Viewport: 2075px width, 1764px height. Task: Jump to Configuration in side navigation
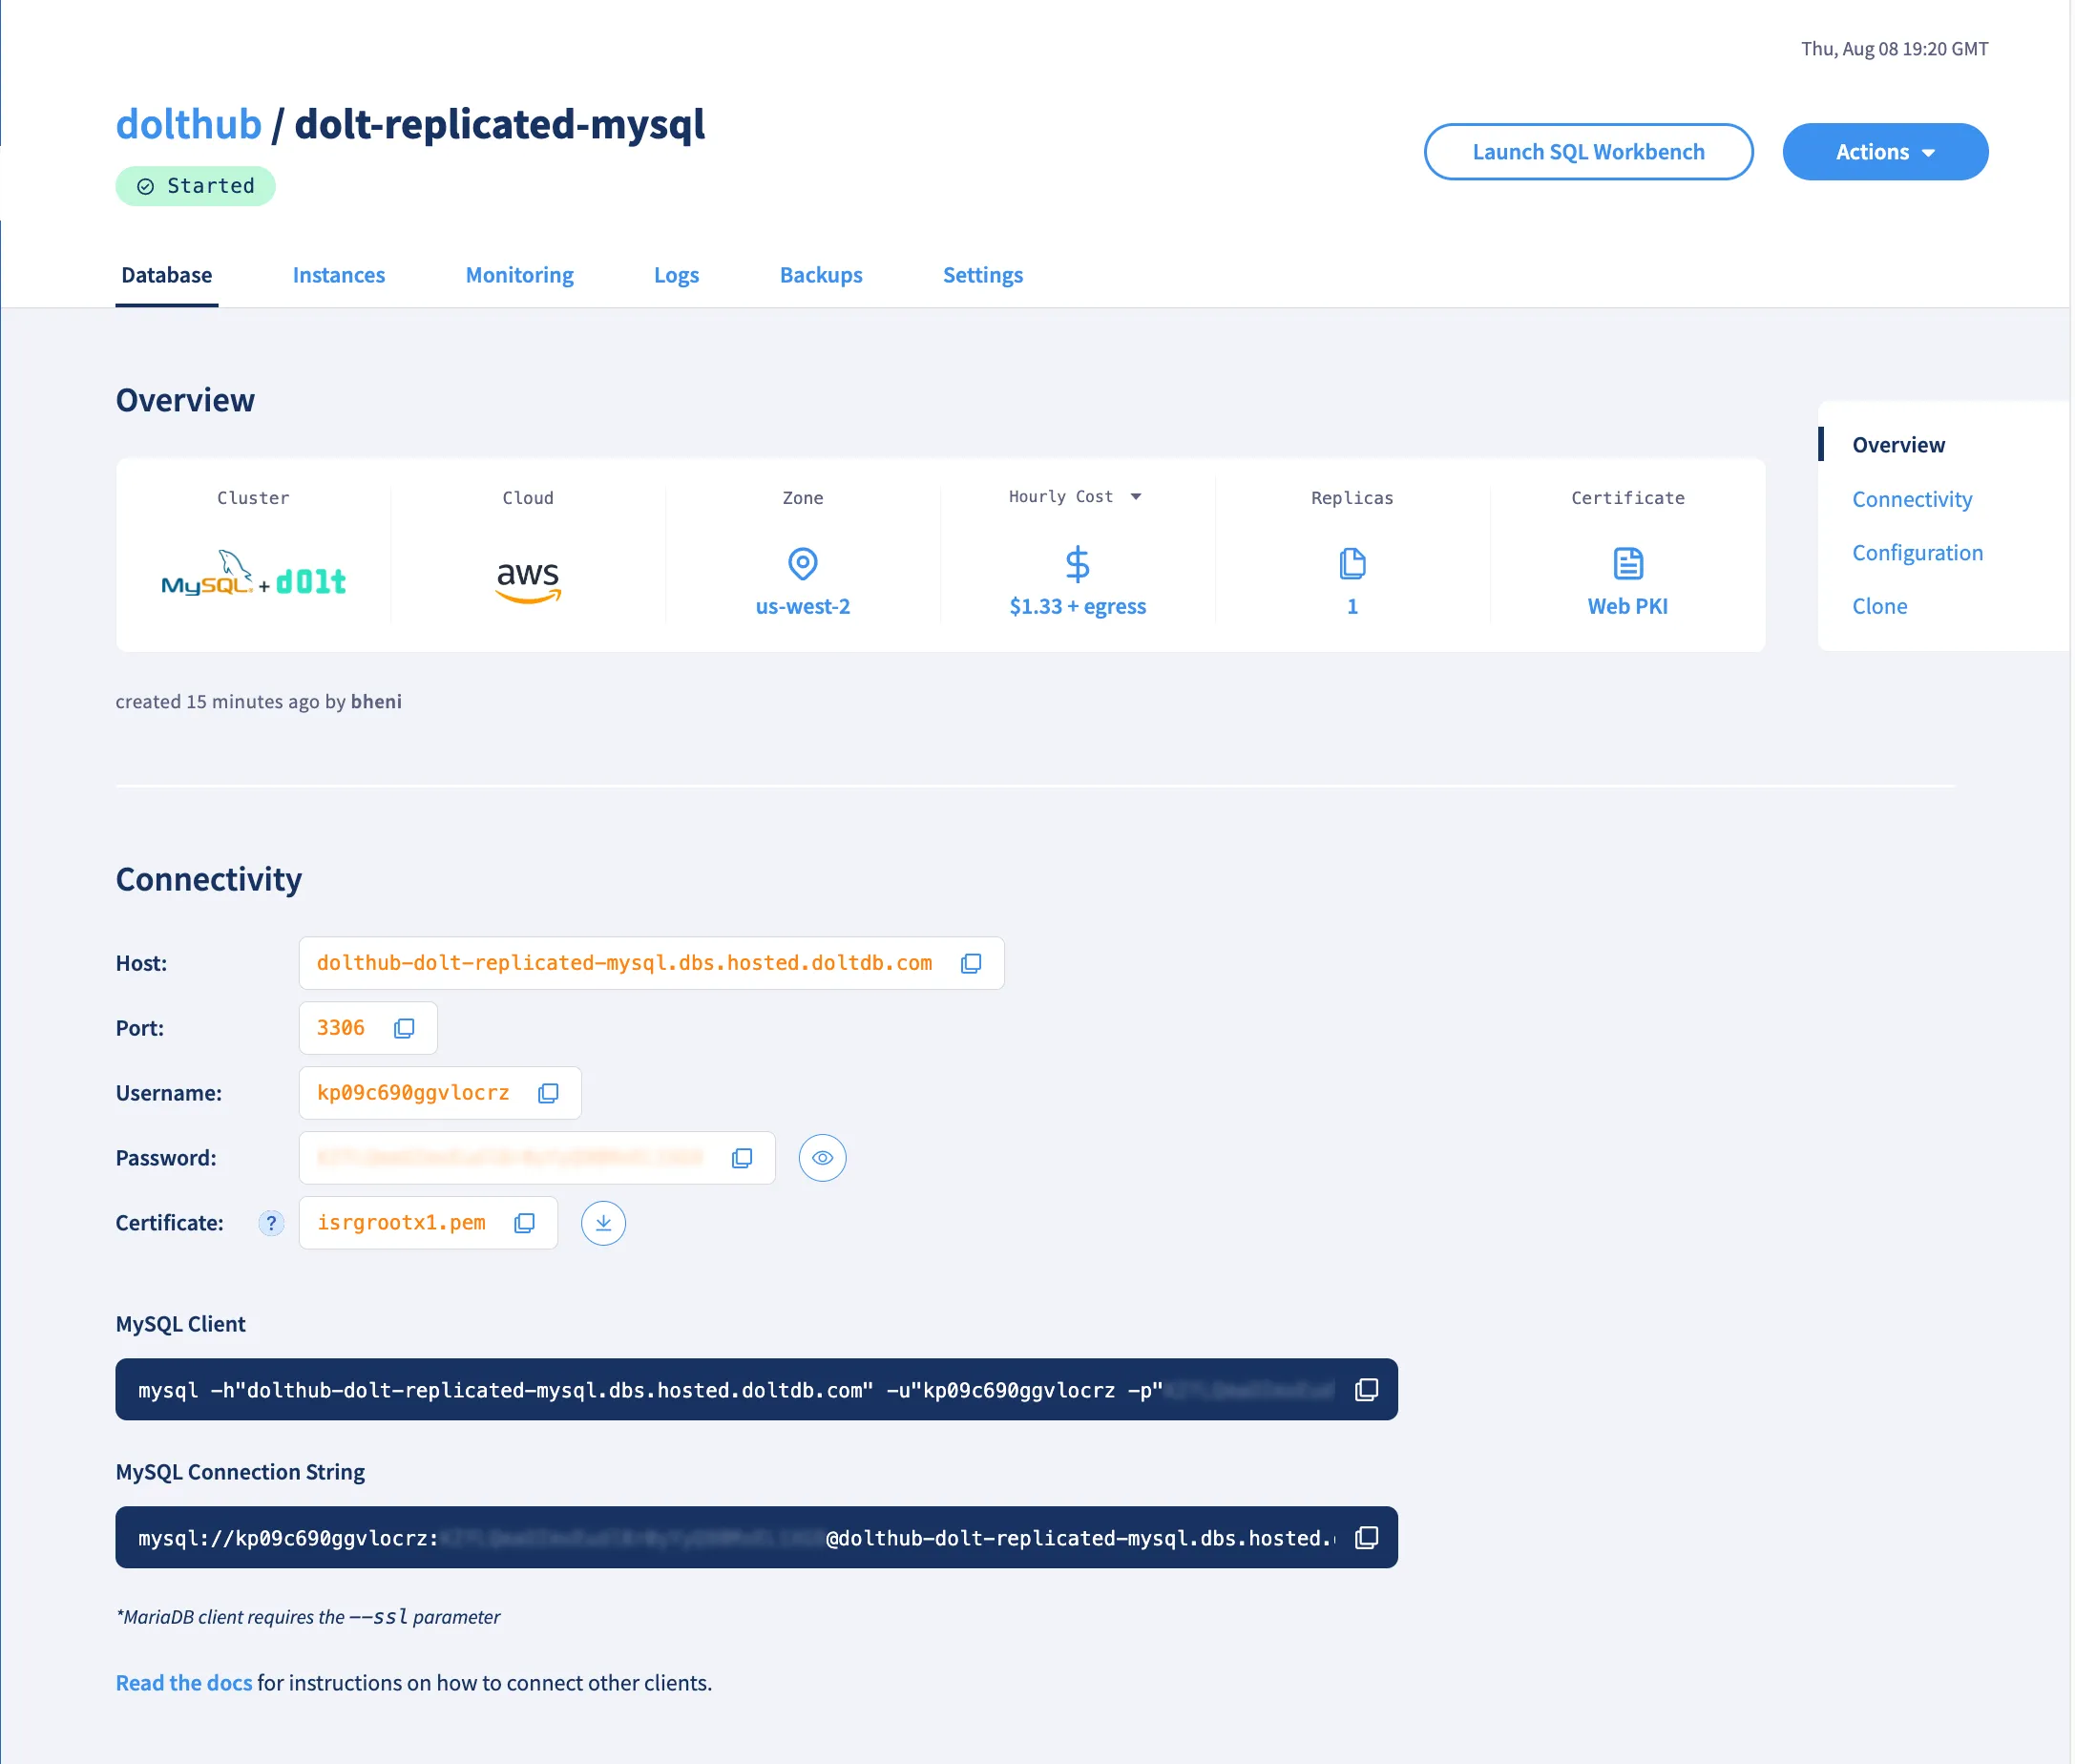point(1916,553)
